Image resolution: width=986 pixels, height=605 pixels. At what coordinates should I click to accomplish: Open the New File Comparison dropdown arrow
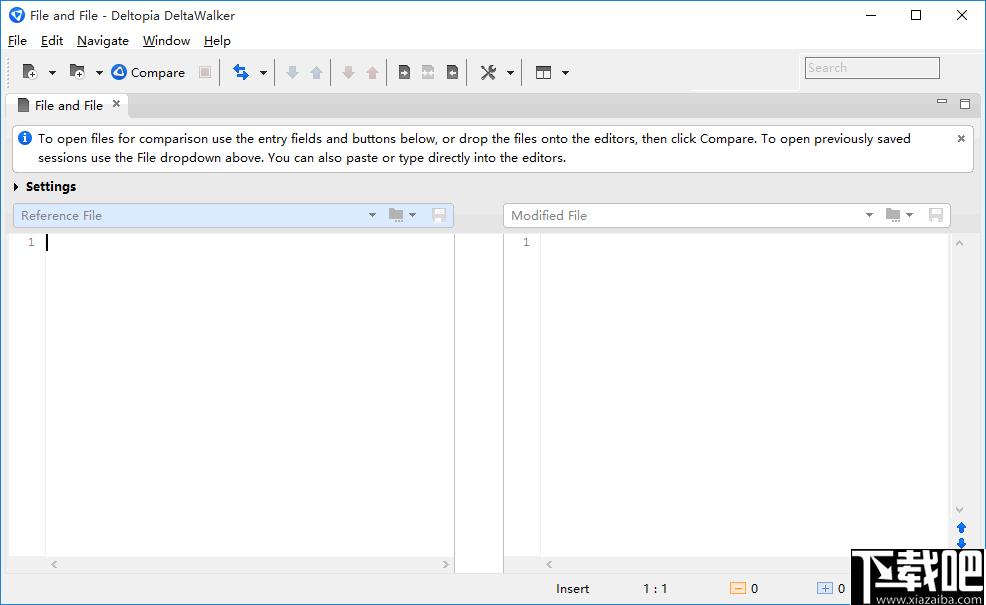tap(52, 73)
